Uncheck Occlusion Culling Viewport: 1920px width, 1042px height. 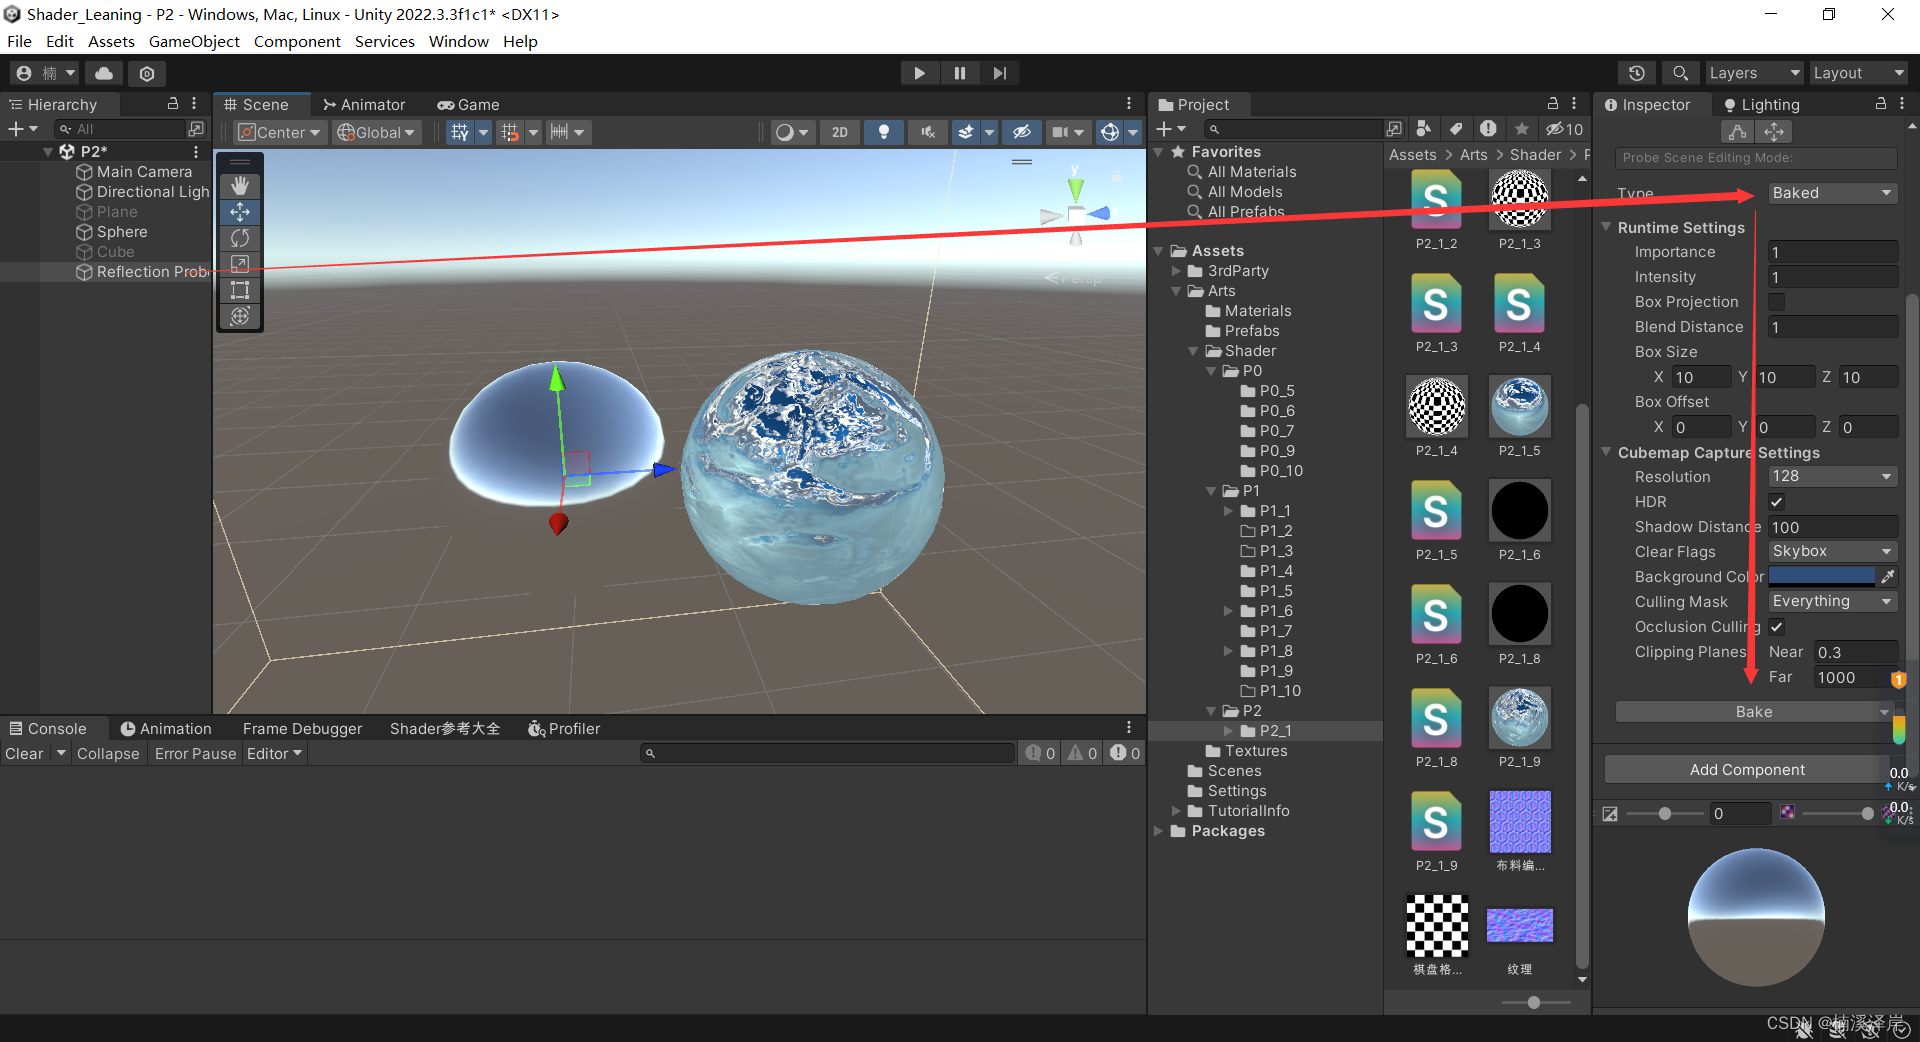click(x=1776, y=626)
